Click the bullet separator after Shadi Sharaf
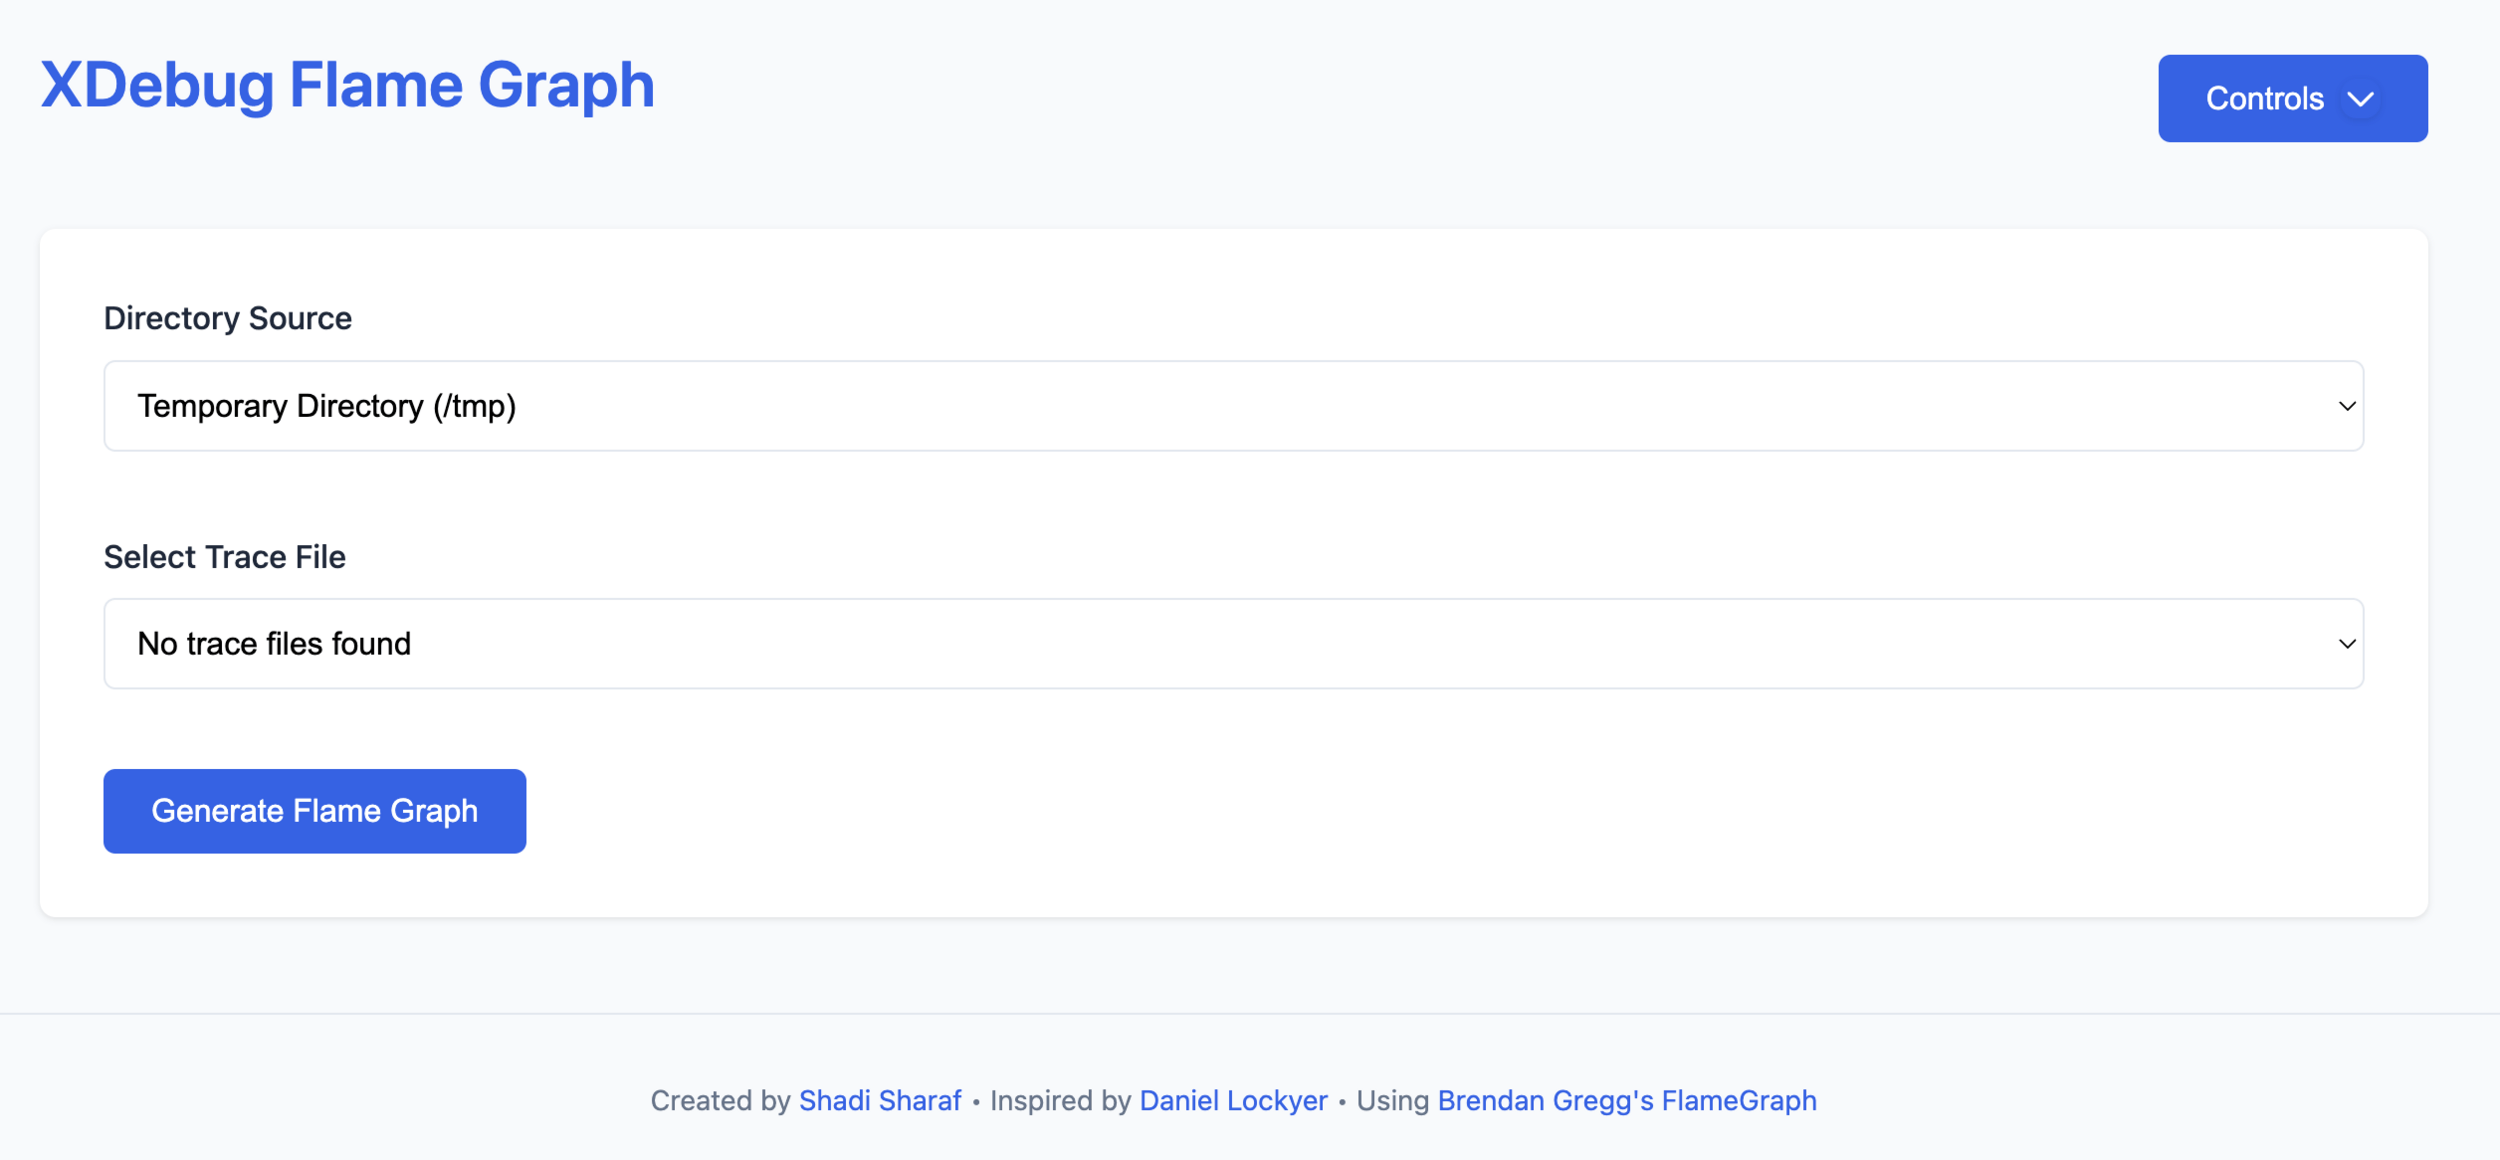This screenshot has width=2500, height=1160. click(976, 1101)
